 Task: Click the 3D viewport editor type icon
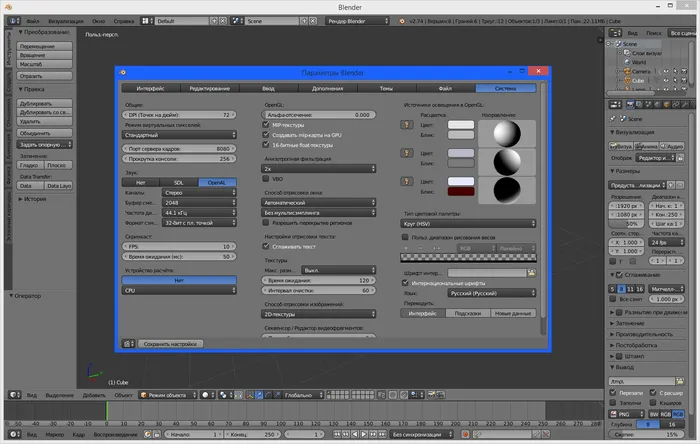click(14, 395)
